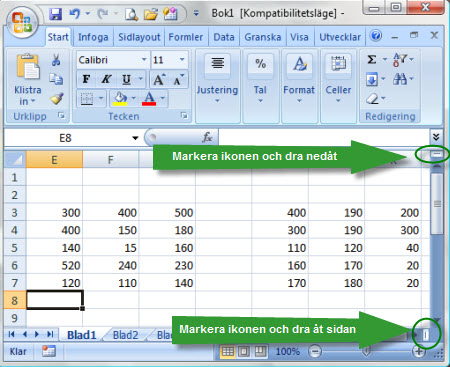The height and width of the screenshot is (367, 450).
Task: Select column header F
Action: [110, 160]
